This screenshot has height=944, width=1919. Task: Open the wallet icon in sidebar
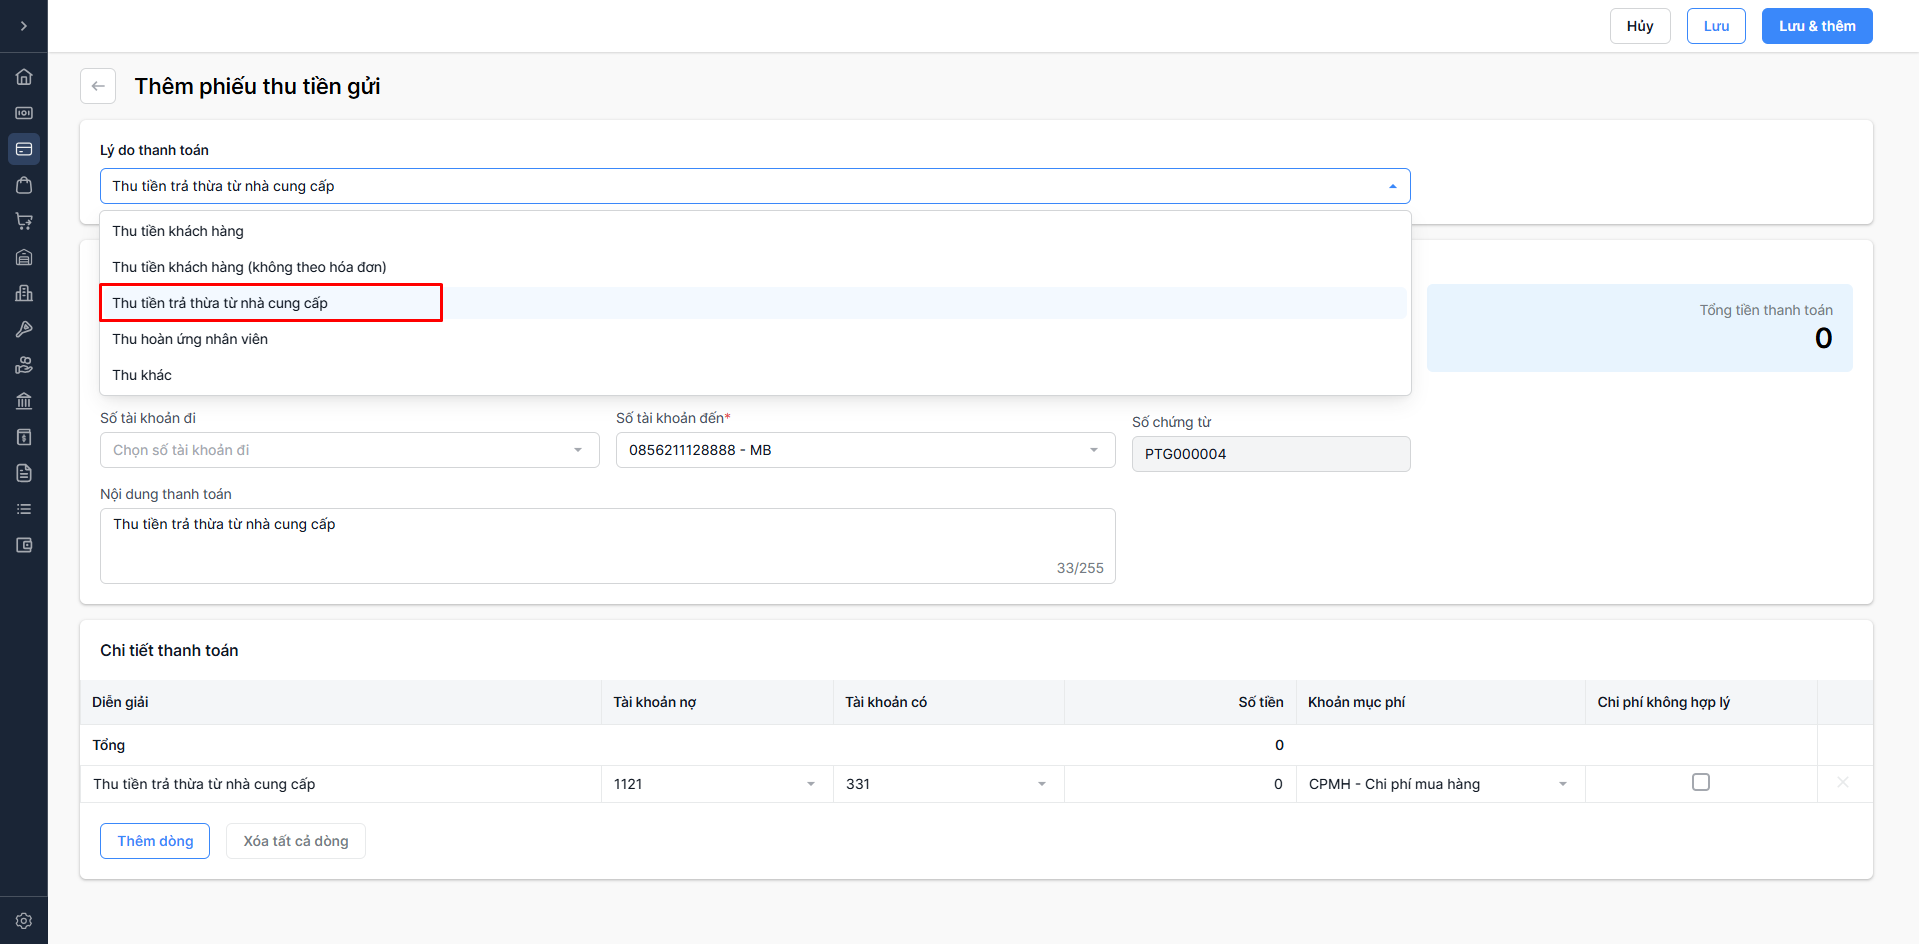pyautogui.click(x=24, y=545)
